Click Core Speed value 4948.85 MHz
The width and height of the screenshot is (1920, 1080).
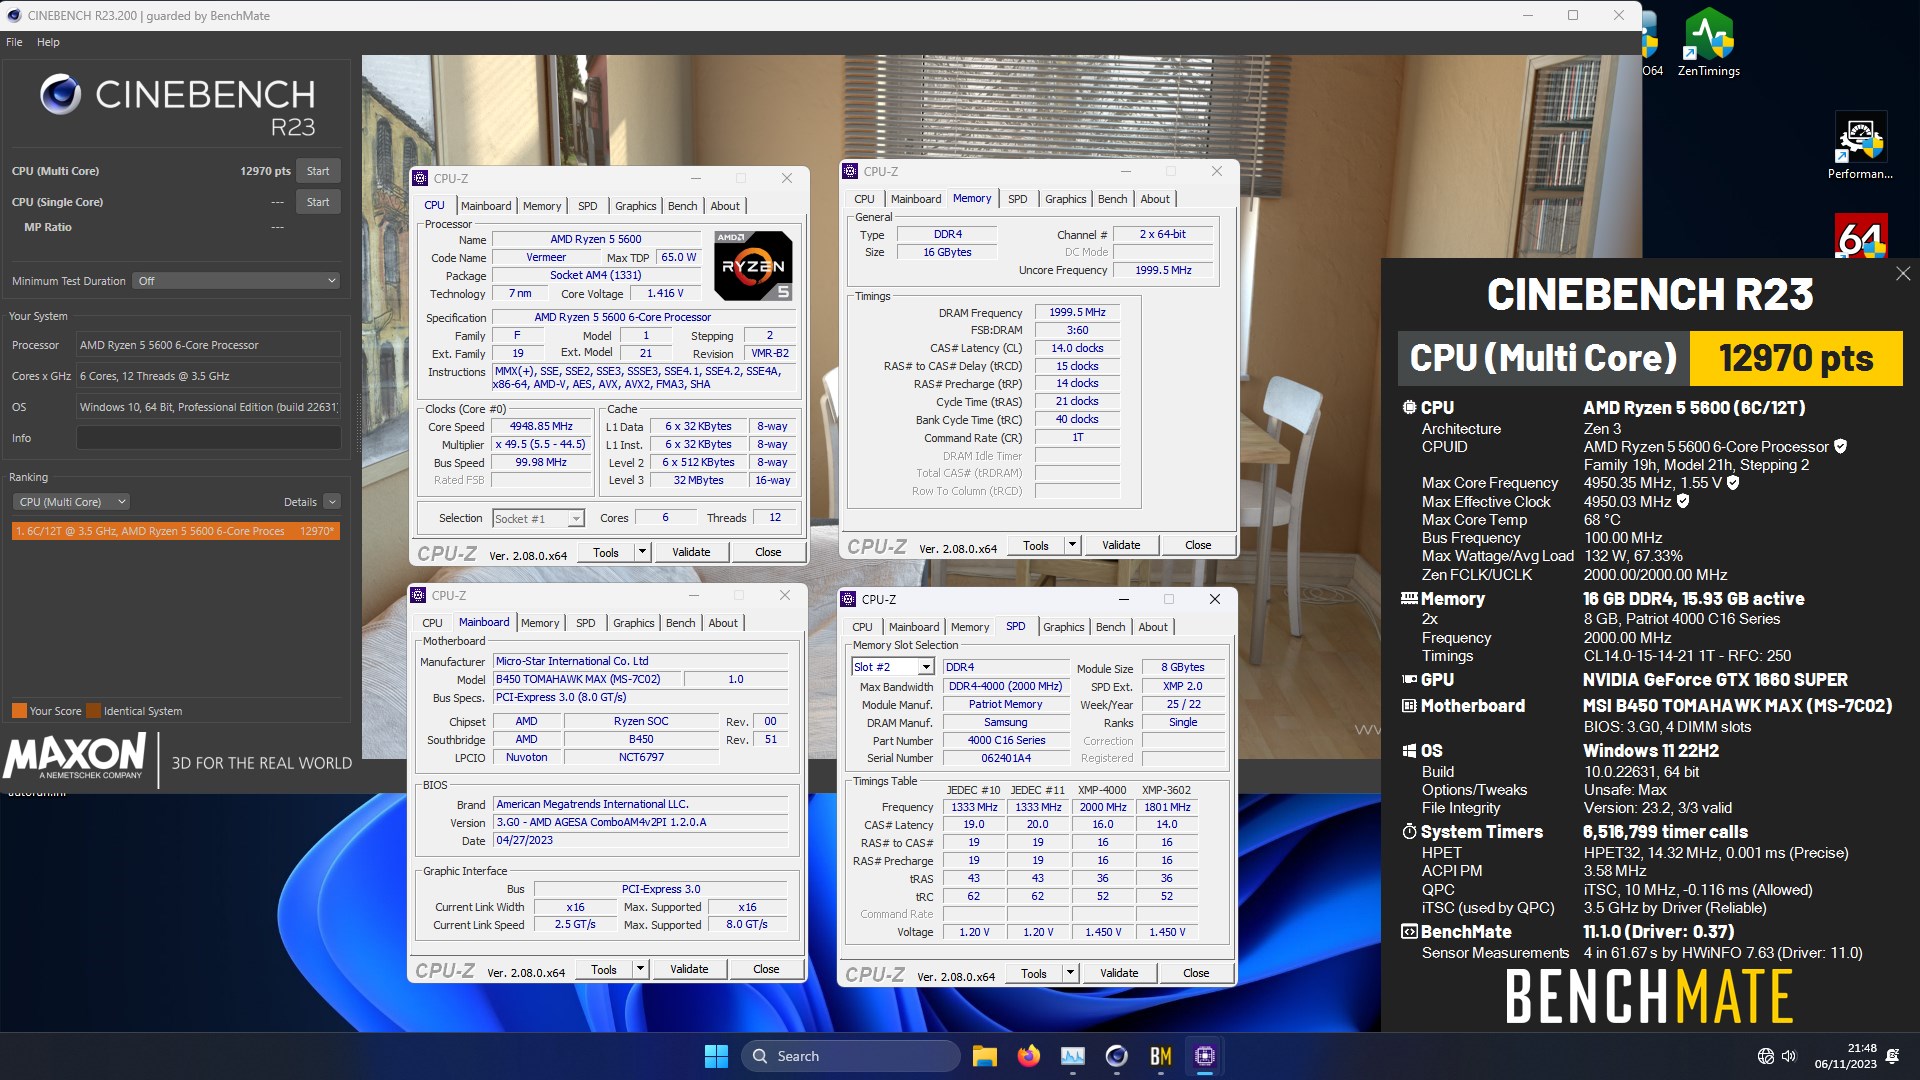tap(541, 426)
